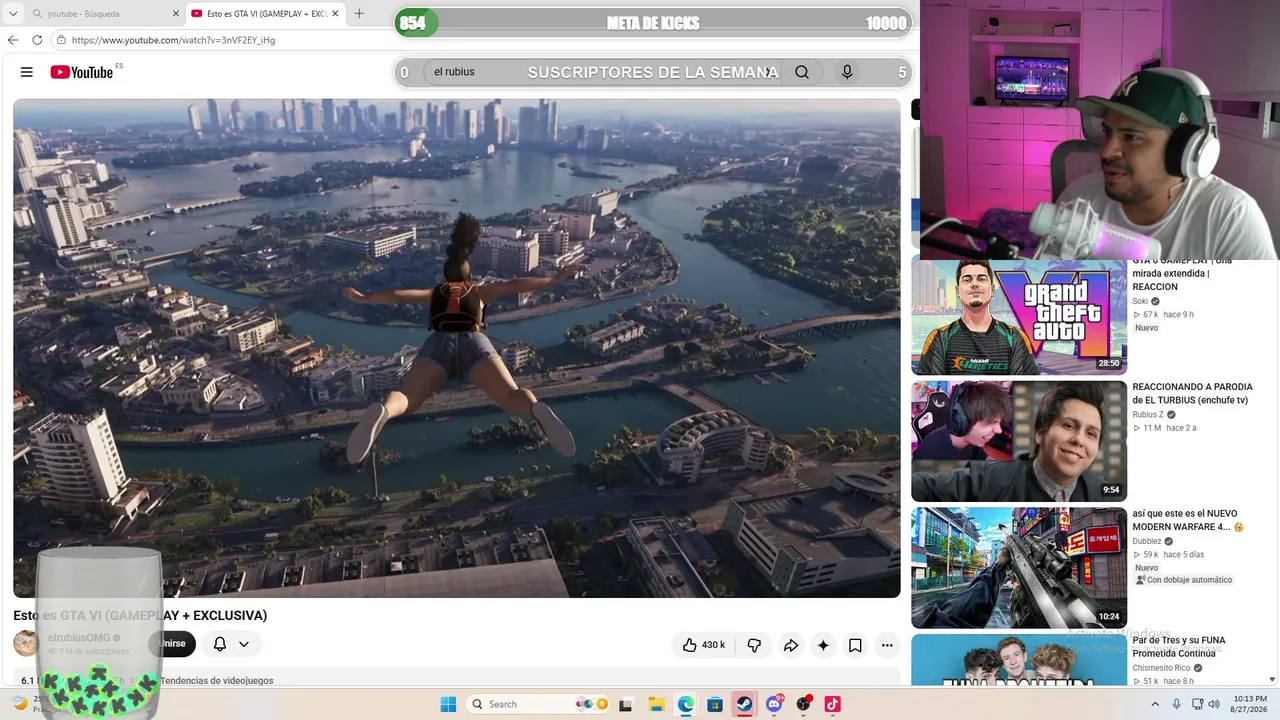Click the 'REACCIONANDO A PARODIA DE EL TURBIUS' title

(x=1192, y=393)
